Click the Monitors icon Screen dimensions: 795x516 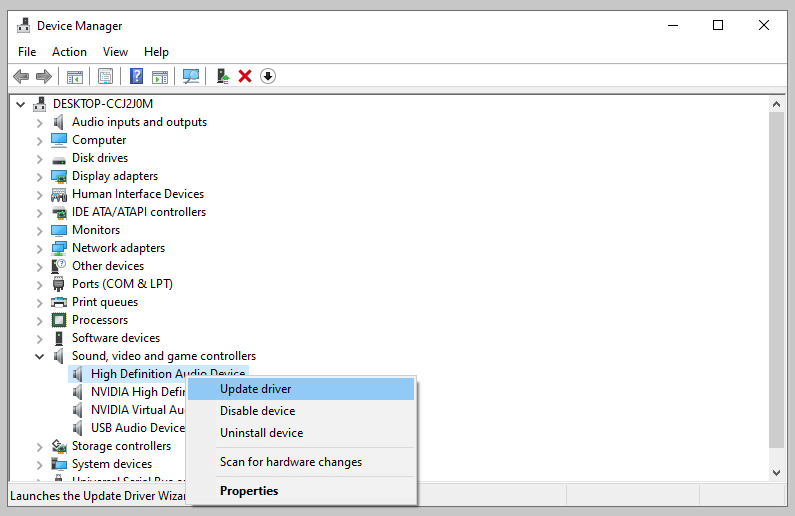click(x=59, y=231)
